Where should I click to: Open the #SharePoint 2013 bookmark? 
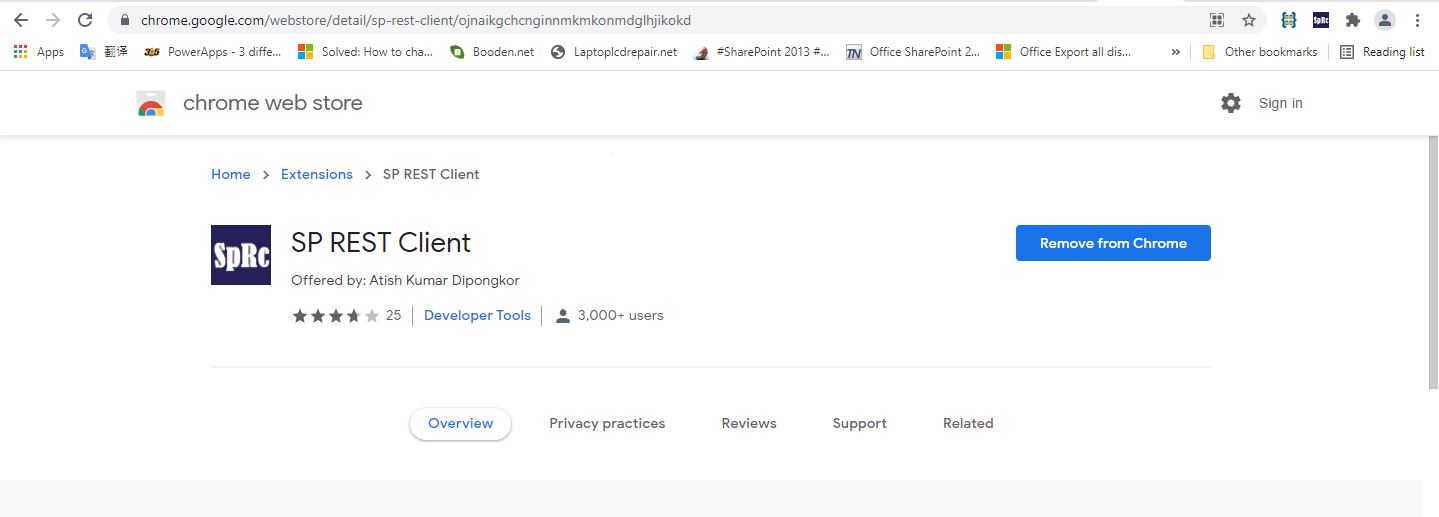click(x=763, y=52)
